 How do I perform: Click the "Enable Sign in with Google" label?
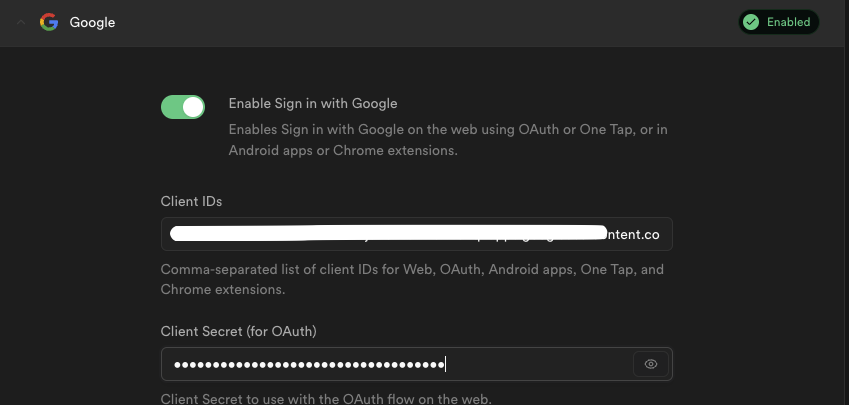pos(313,103)
